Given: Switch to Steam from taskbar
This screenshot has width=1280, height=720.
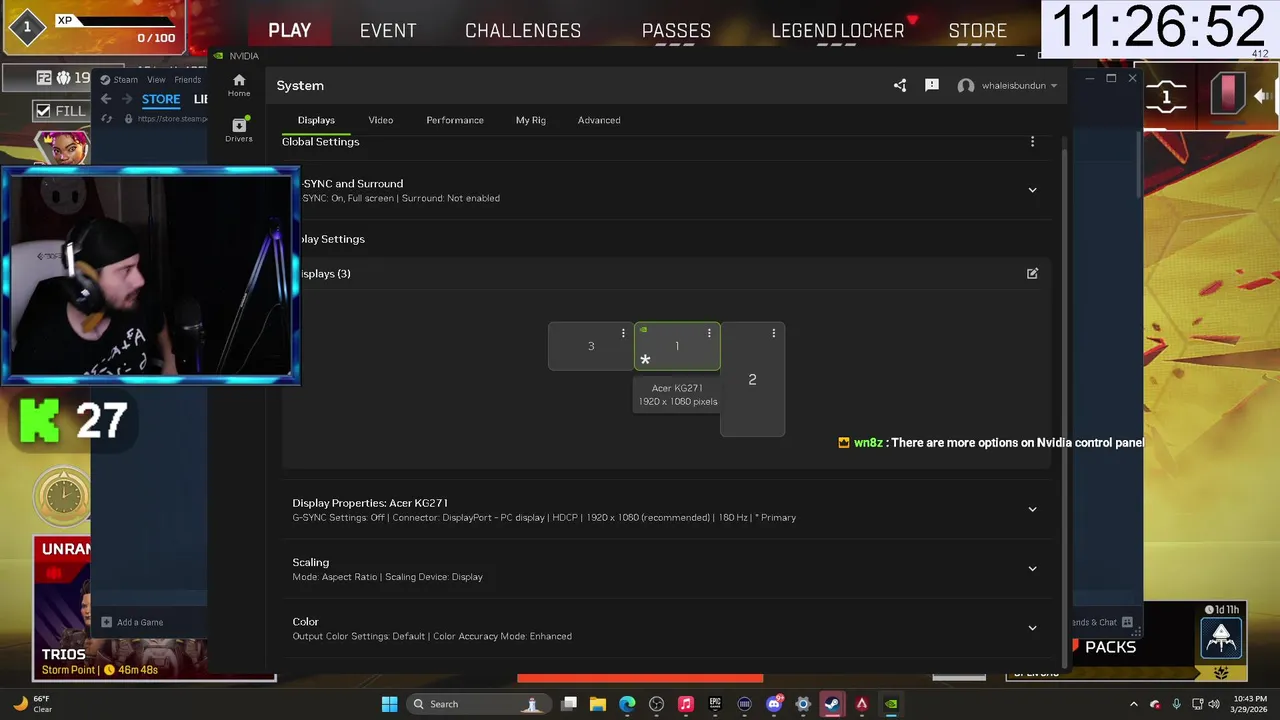Looking at the screenshot, I should [832, 704].
